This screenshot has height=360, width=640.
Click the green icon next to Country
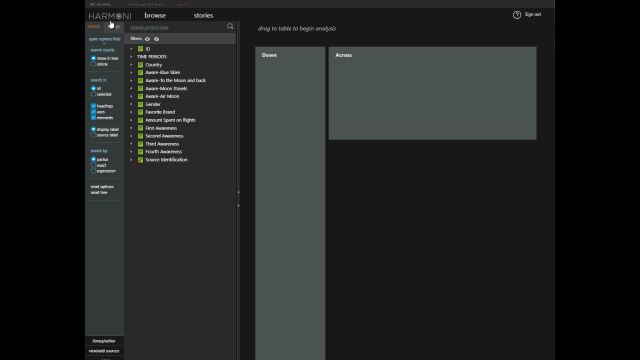[x=140, y=65]
